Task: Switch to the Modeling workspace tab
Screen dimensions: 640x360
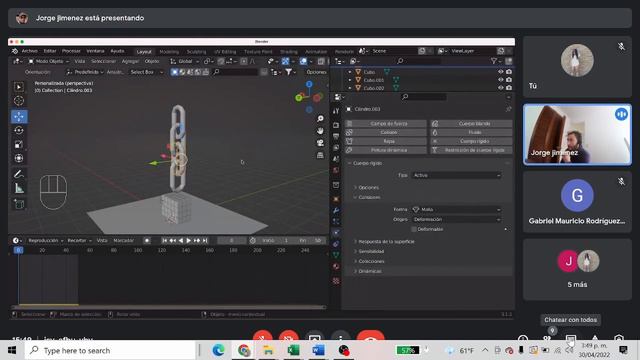Action: click(169, 52)
